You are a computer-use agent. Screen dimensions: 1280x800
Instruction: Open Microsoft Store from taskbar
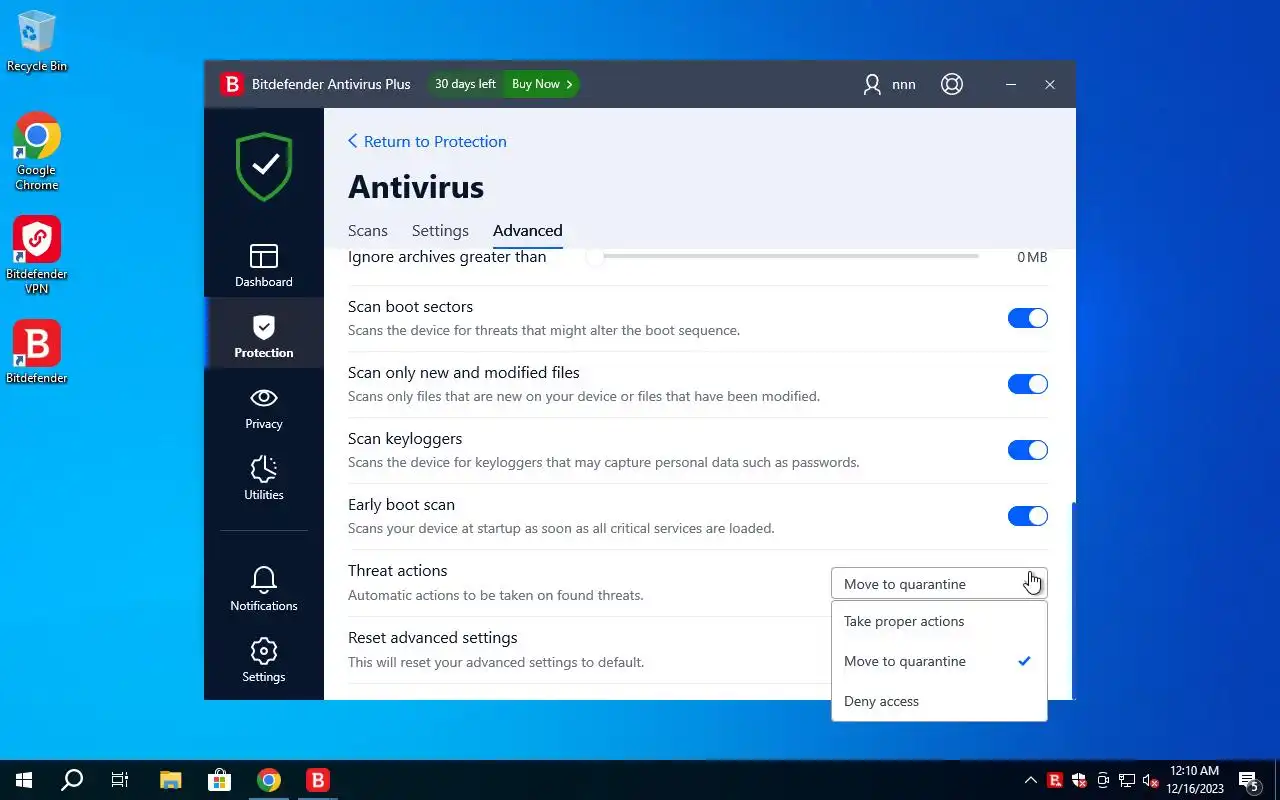pos(219,780)
